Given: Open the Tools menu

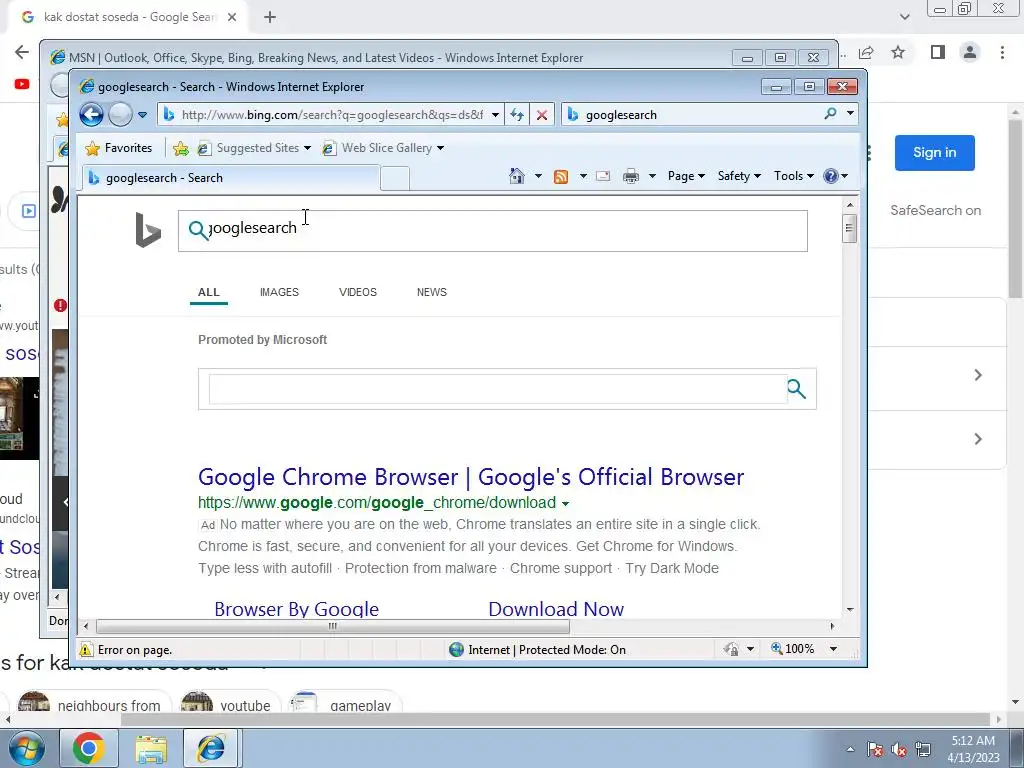Looking at the screenshot, I should (793, 176).
